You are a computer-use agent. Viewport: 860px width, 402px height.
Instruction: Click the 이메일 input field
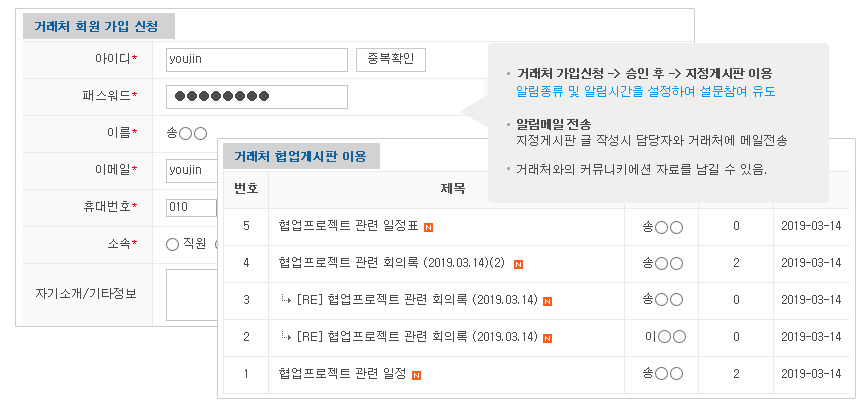(x=192, y=170)
